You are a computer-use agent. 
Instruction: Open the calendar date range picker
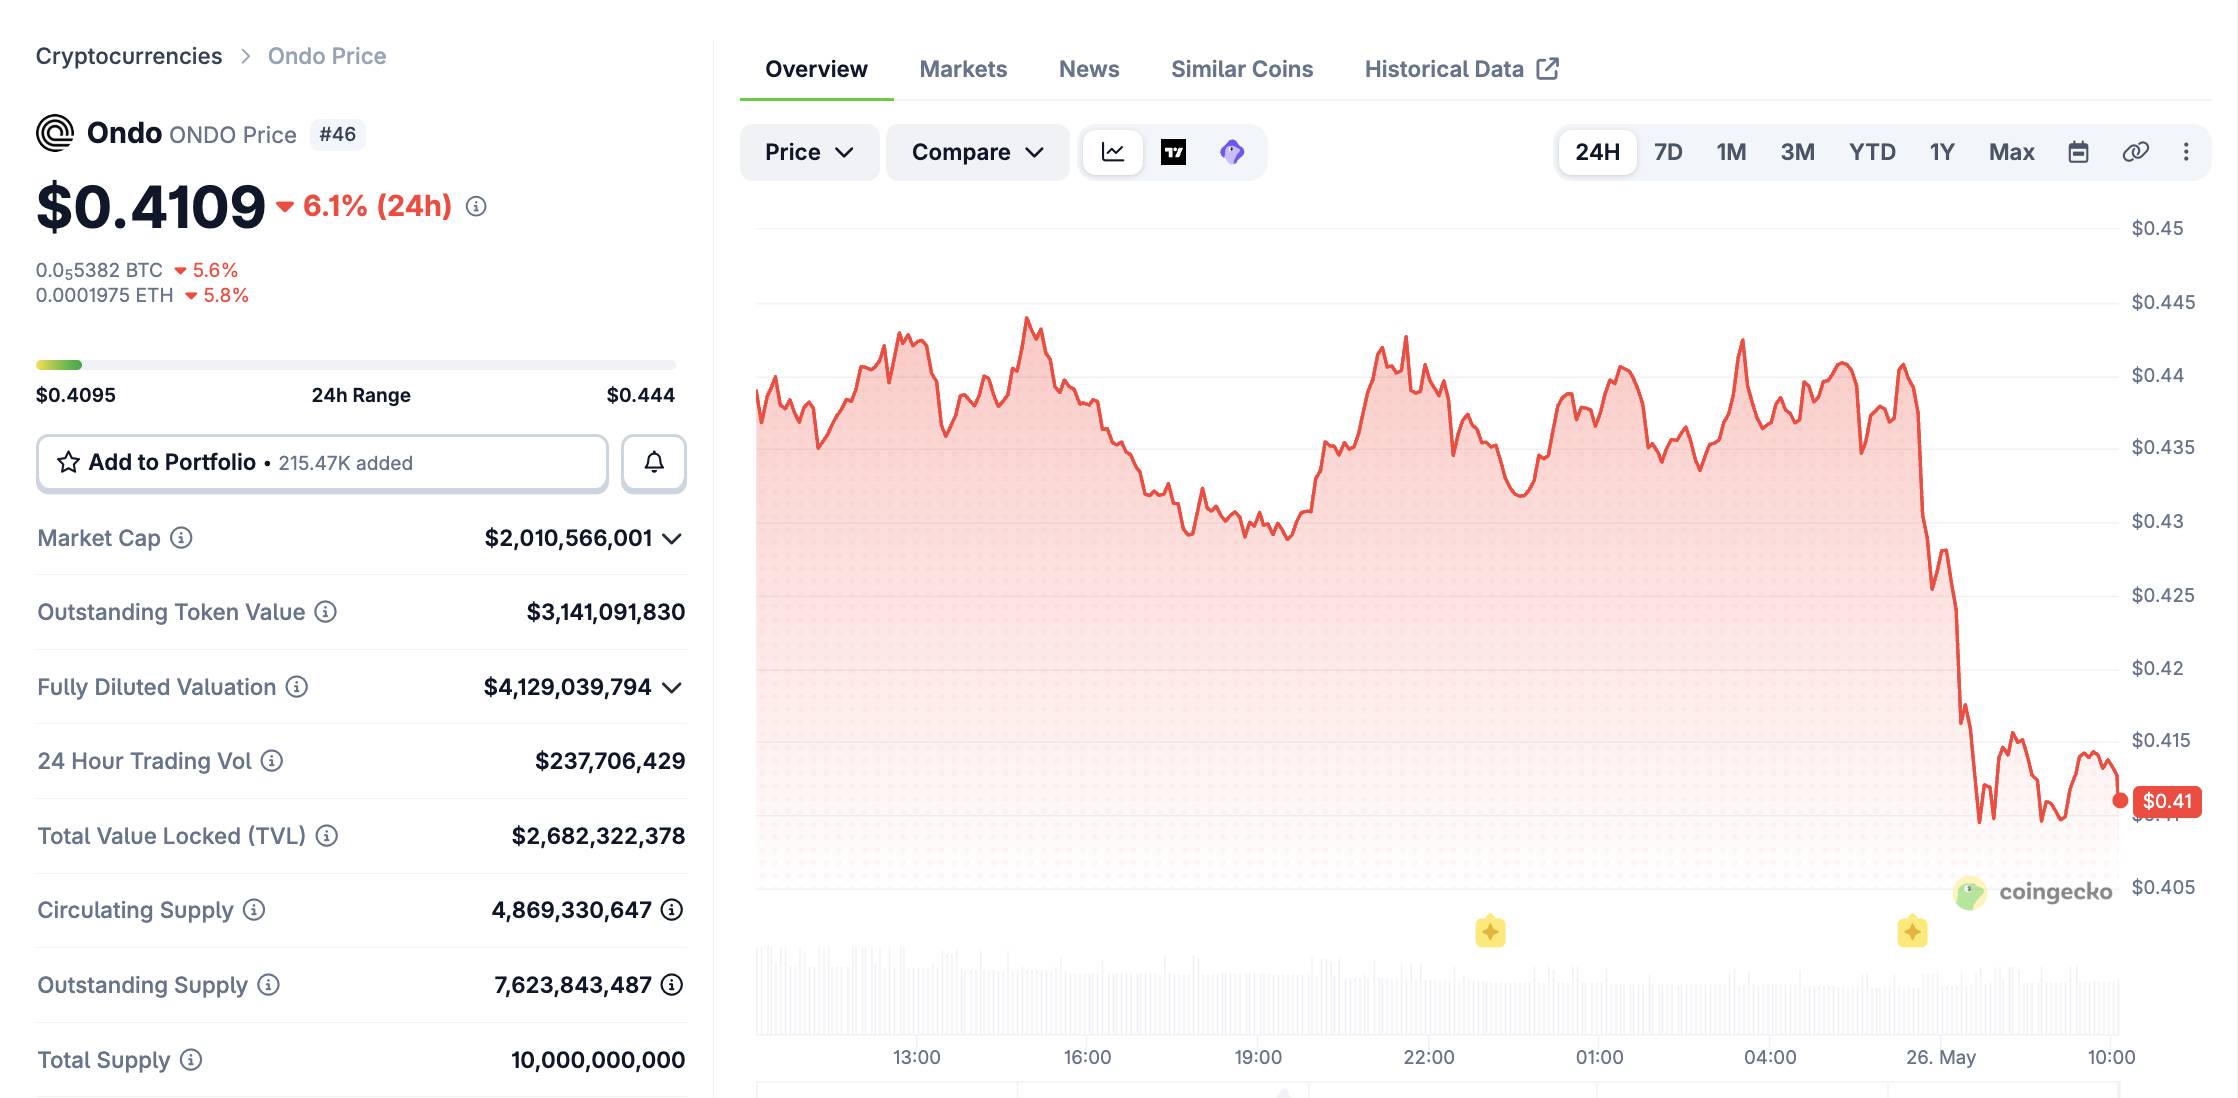(2078, 152)
